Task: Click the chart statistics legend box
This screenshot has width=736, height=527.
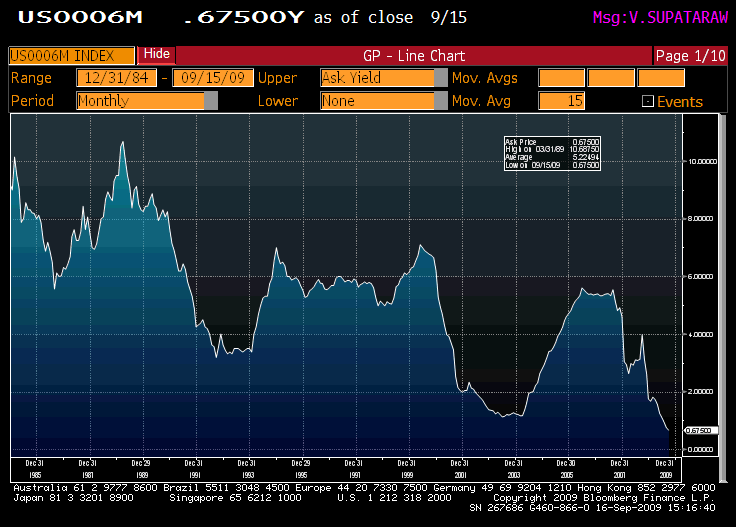Action: click(x=551, y=153)
